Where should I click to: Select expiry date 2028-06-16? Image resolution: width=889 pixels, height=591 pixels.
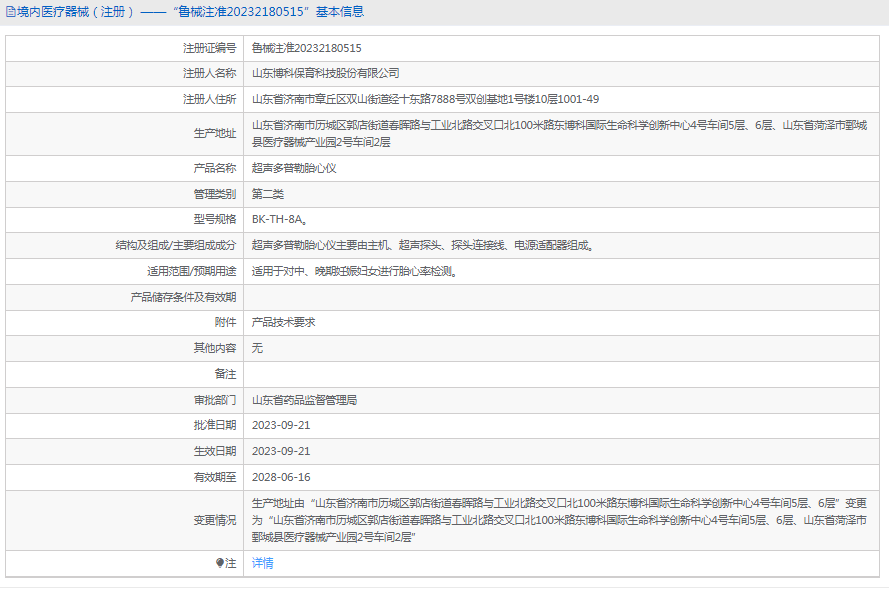tap(281, 478)
